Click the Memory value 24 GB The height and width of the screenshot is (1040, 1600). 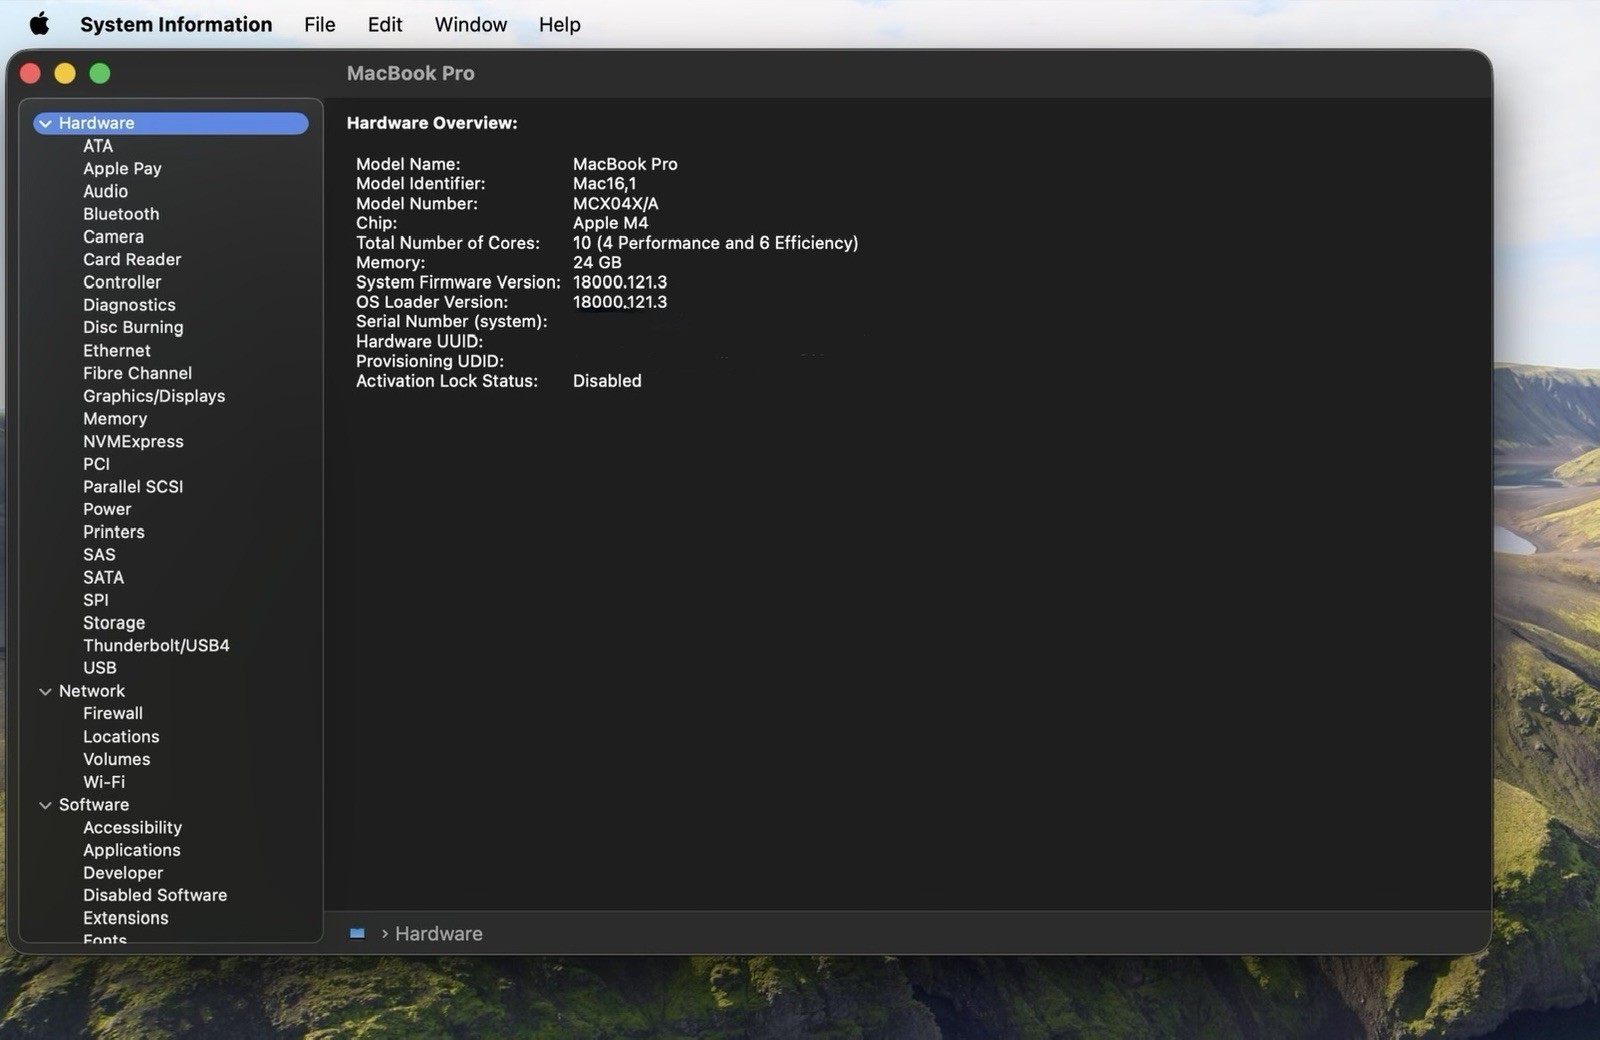(x=597, y=263)
